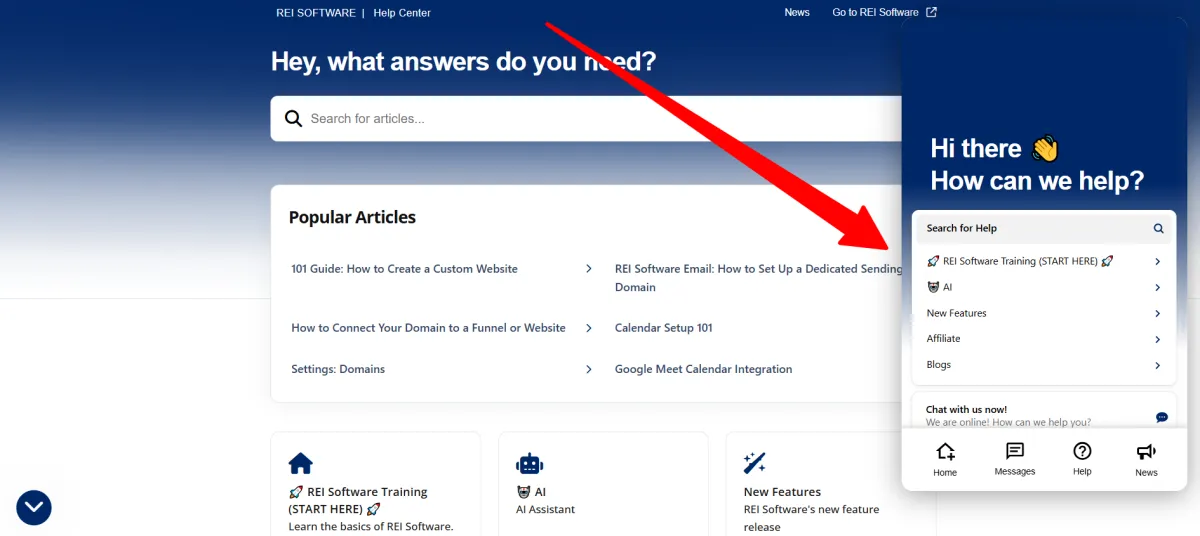Image resolution: width=1200 pixels, height=536 pixels.
Task: Open the News link in the top header
Action: pos(797,13)
